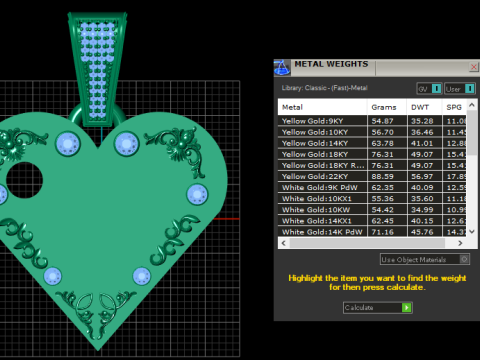The image size is (480, 360).
Task: Select the White Gold:14K PdW row
Action: click(x=372, y=232)
